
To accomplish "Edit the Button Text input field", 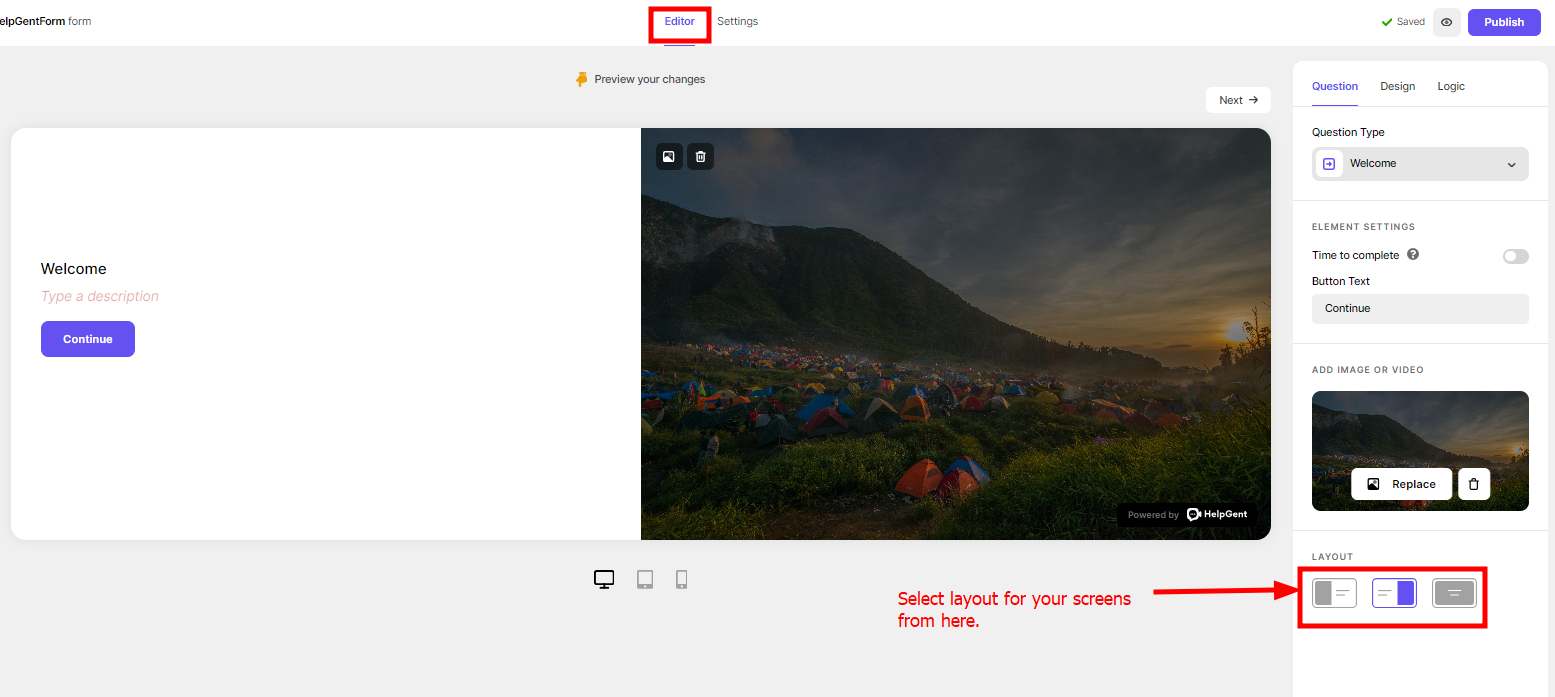I will click(x=1420, y=308).
